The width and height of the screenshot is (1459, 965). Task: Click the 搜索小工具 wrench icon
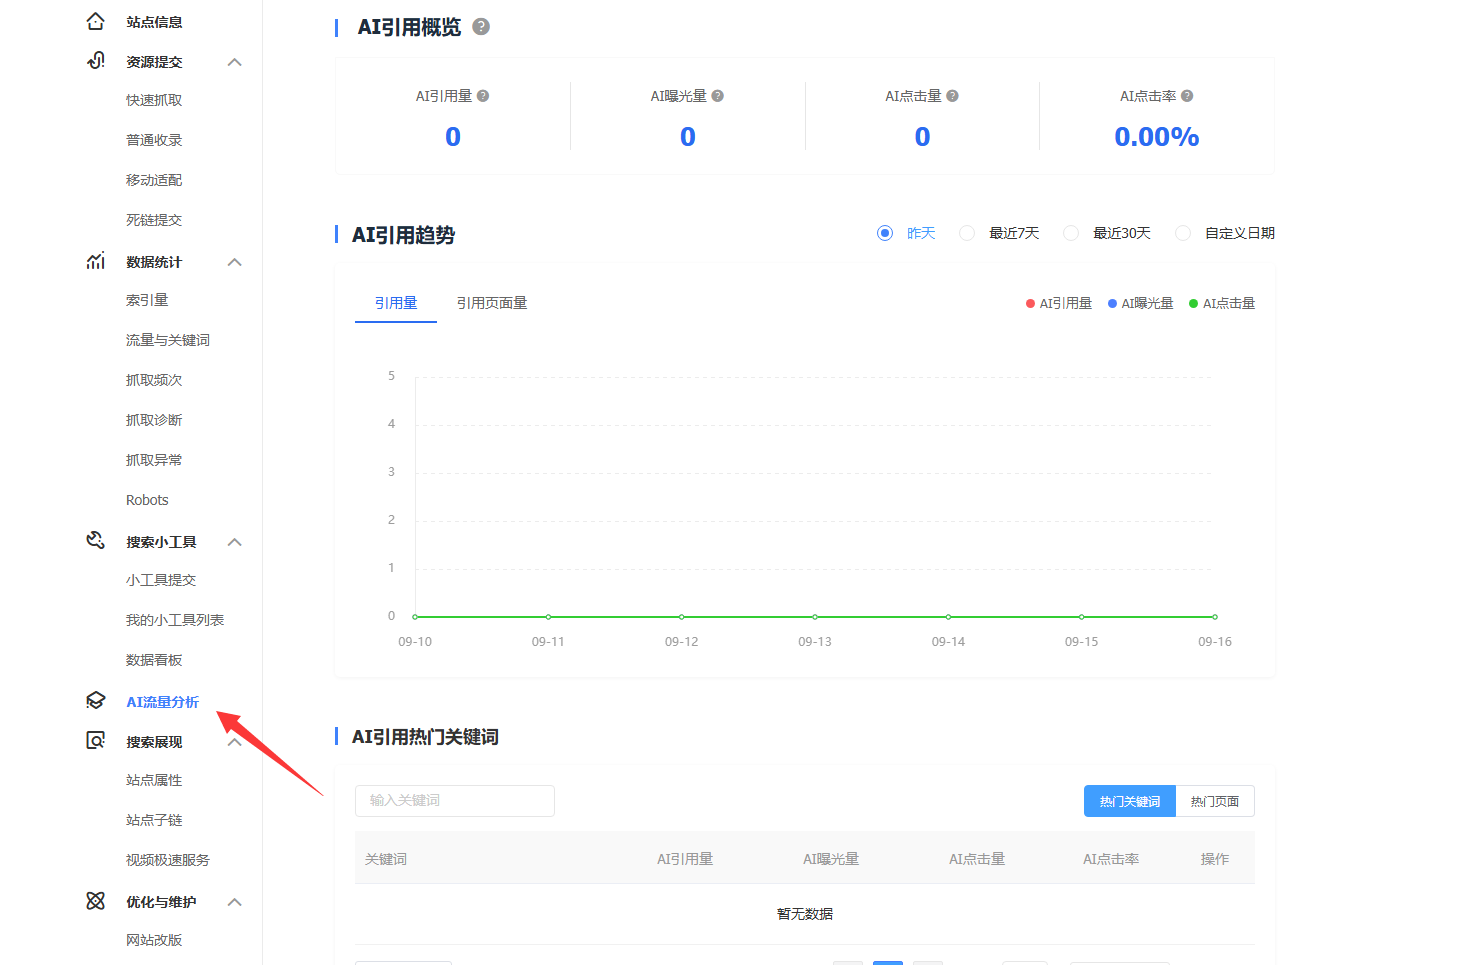point(96,541)
